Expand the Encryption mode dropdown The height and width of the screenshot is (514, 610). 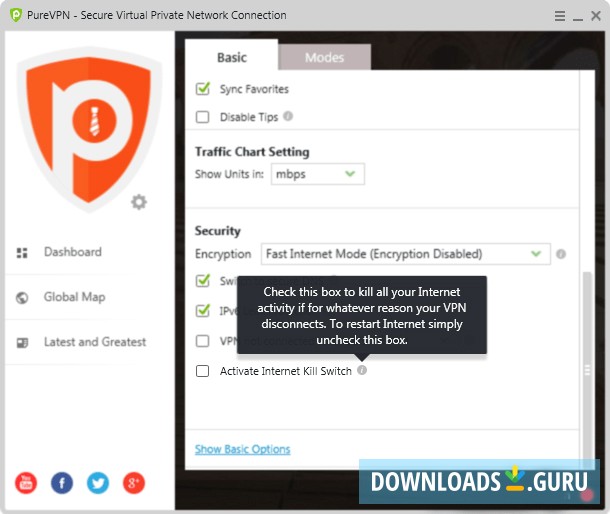[x=406, y=254]
